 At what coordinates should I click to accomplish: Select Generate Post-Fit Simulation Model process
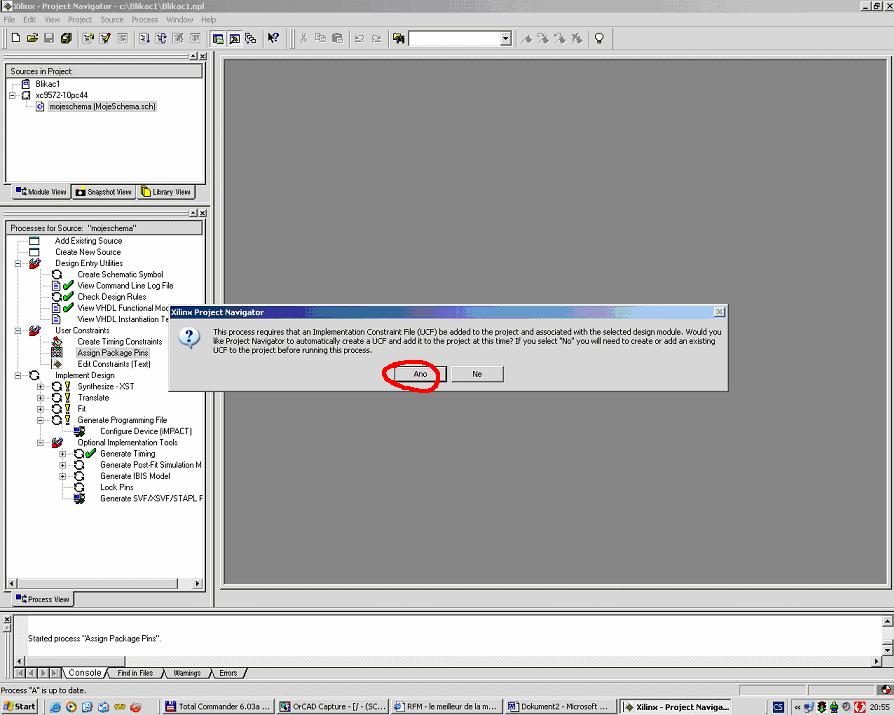[x=151, y=465]
